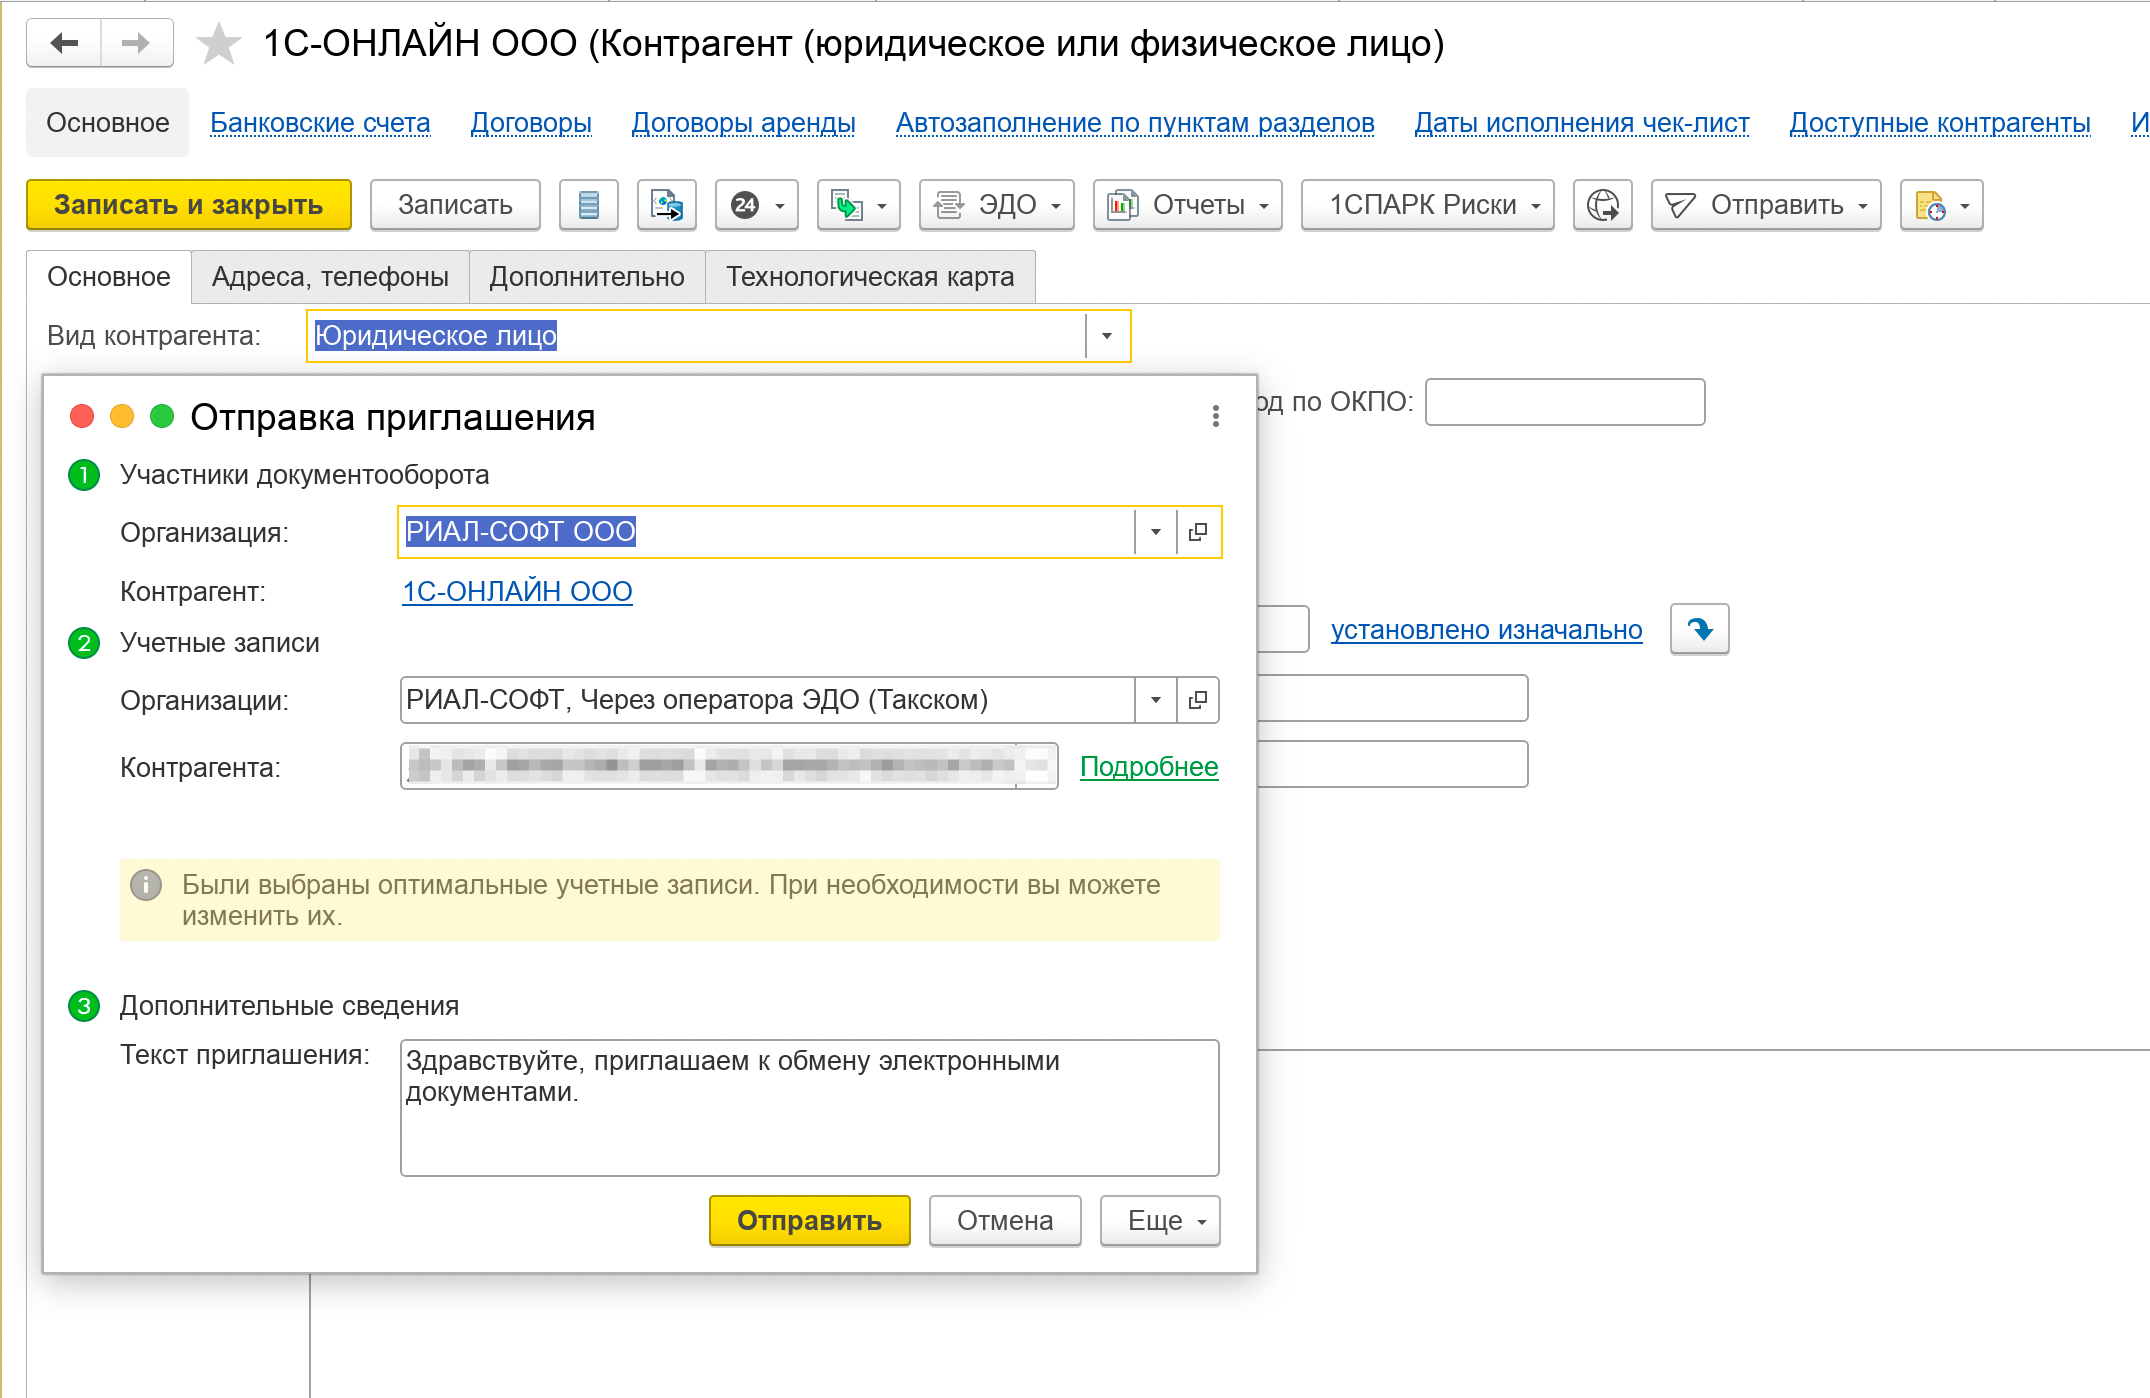This screenshot has width=2150, height=1398.
Task: Click the Код по ОКПО input field
Action: coord(1565,402)
